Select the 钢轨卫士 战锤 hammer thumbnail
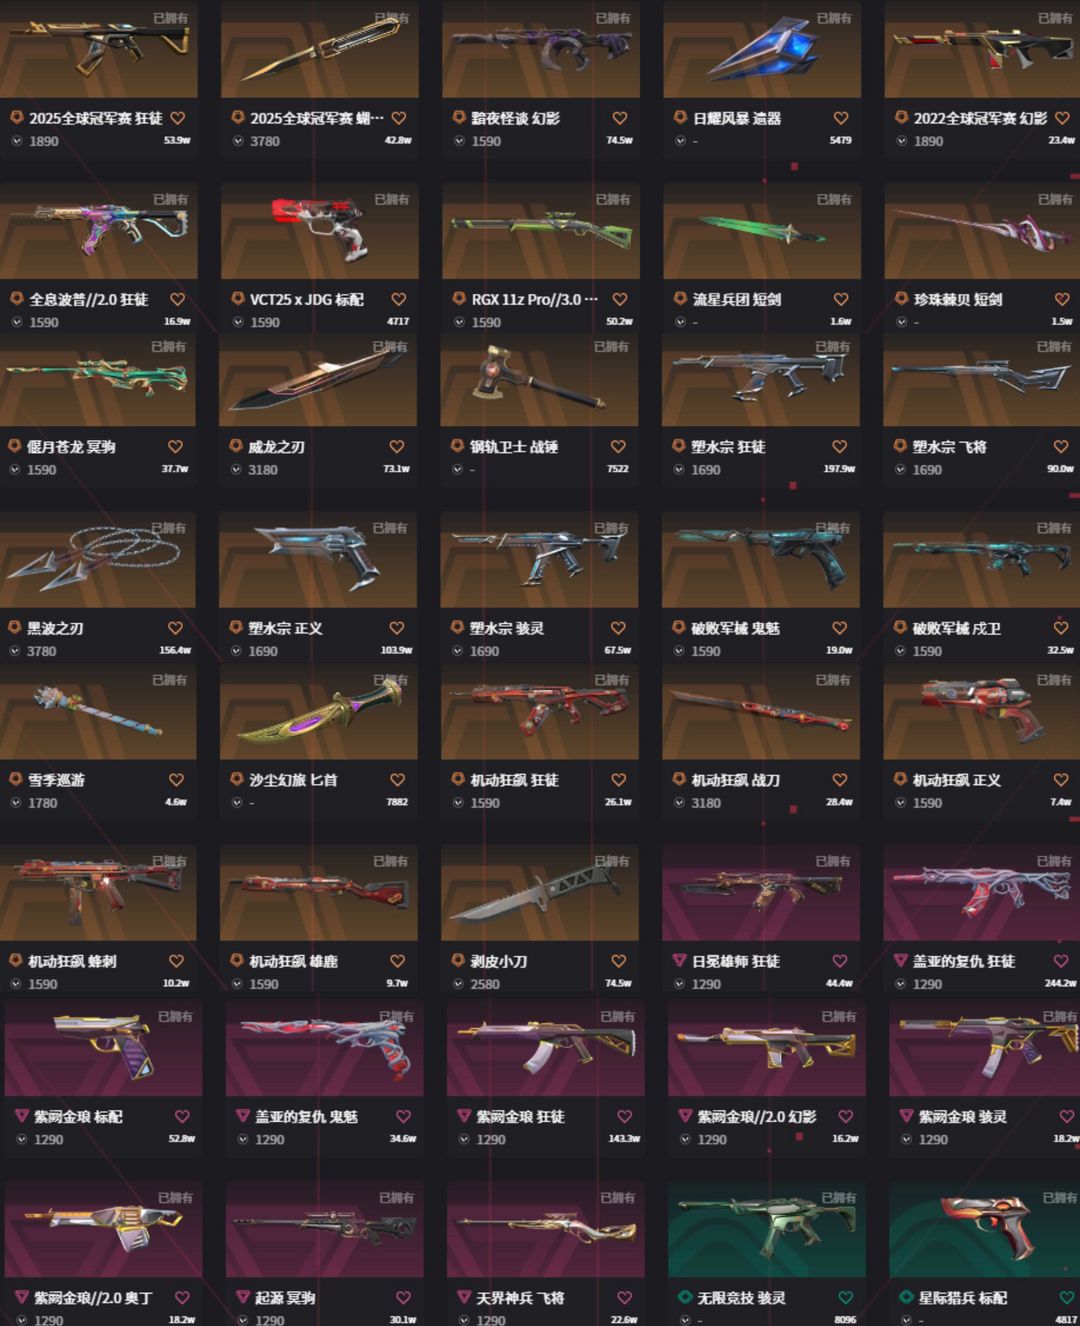The image size is (1080, 1326). (539, 379)
